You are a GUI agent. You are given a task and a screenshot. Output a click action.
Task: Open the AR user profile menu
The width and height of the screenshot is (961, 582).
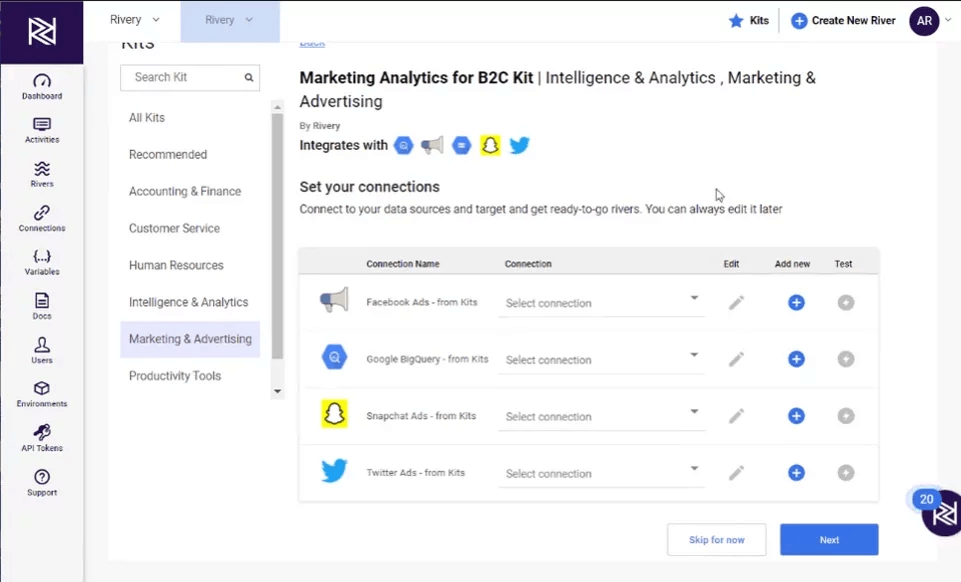[x=924, y=21]
